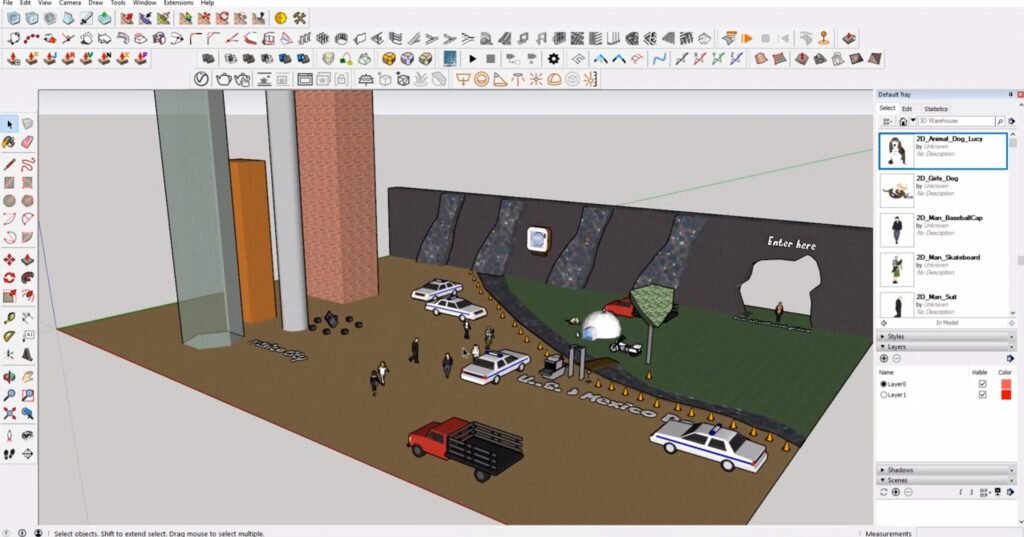
Task: Activate the Rotate tool
Action: (x=9, y=278)
